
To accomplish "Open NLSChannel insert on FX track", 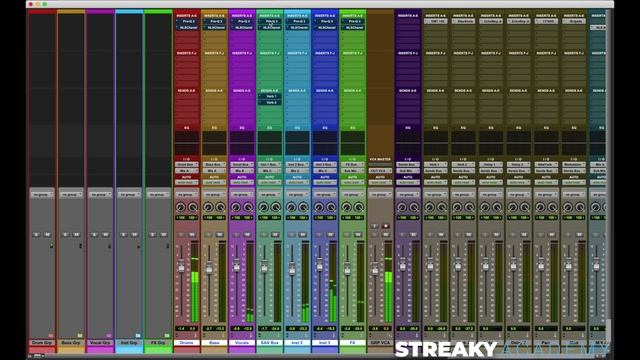I will 353,27.
